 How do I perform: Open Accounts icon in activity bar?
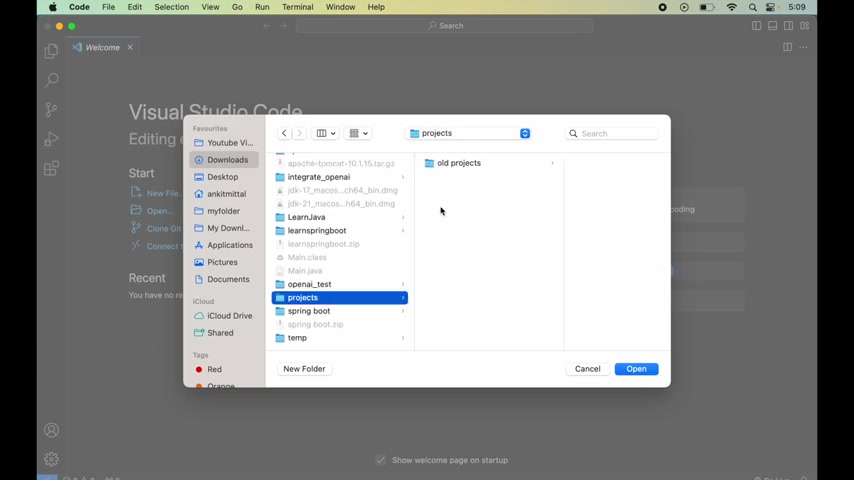point(51,430)
